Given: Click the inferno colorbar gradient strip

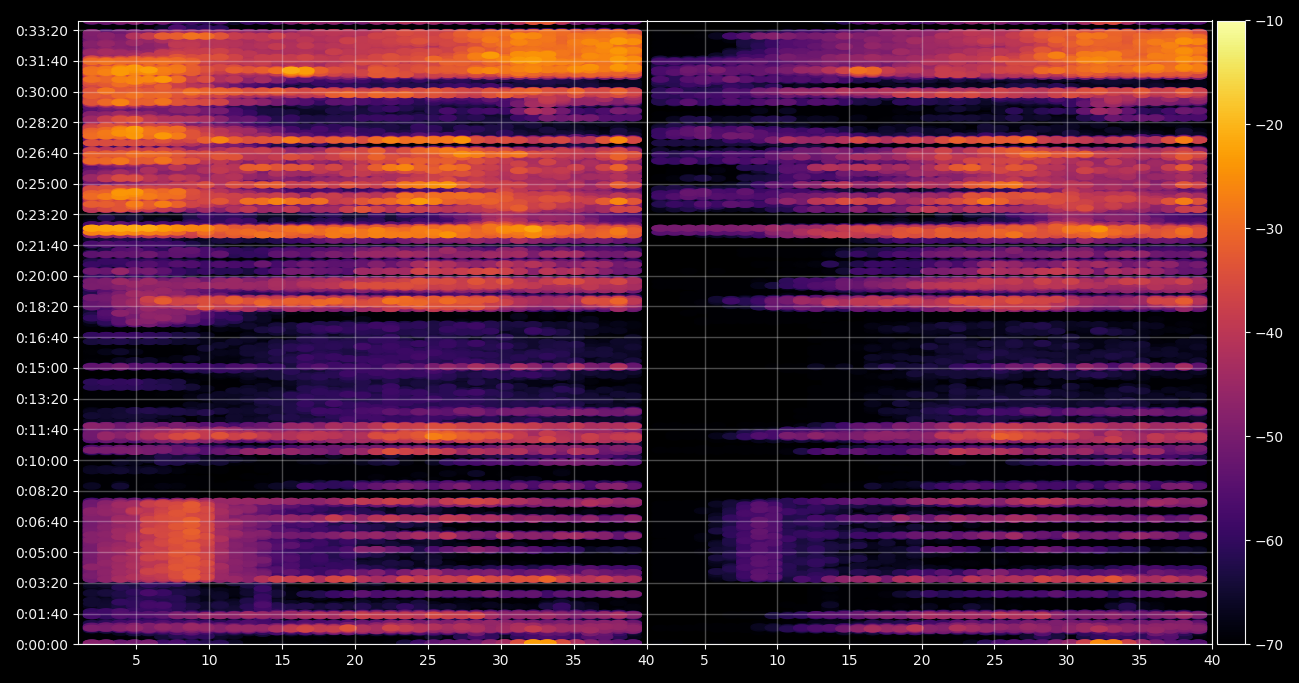Looking at the screenshot, I should click(1231, 333).
